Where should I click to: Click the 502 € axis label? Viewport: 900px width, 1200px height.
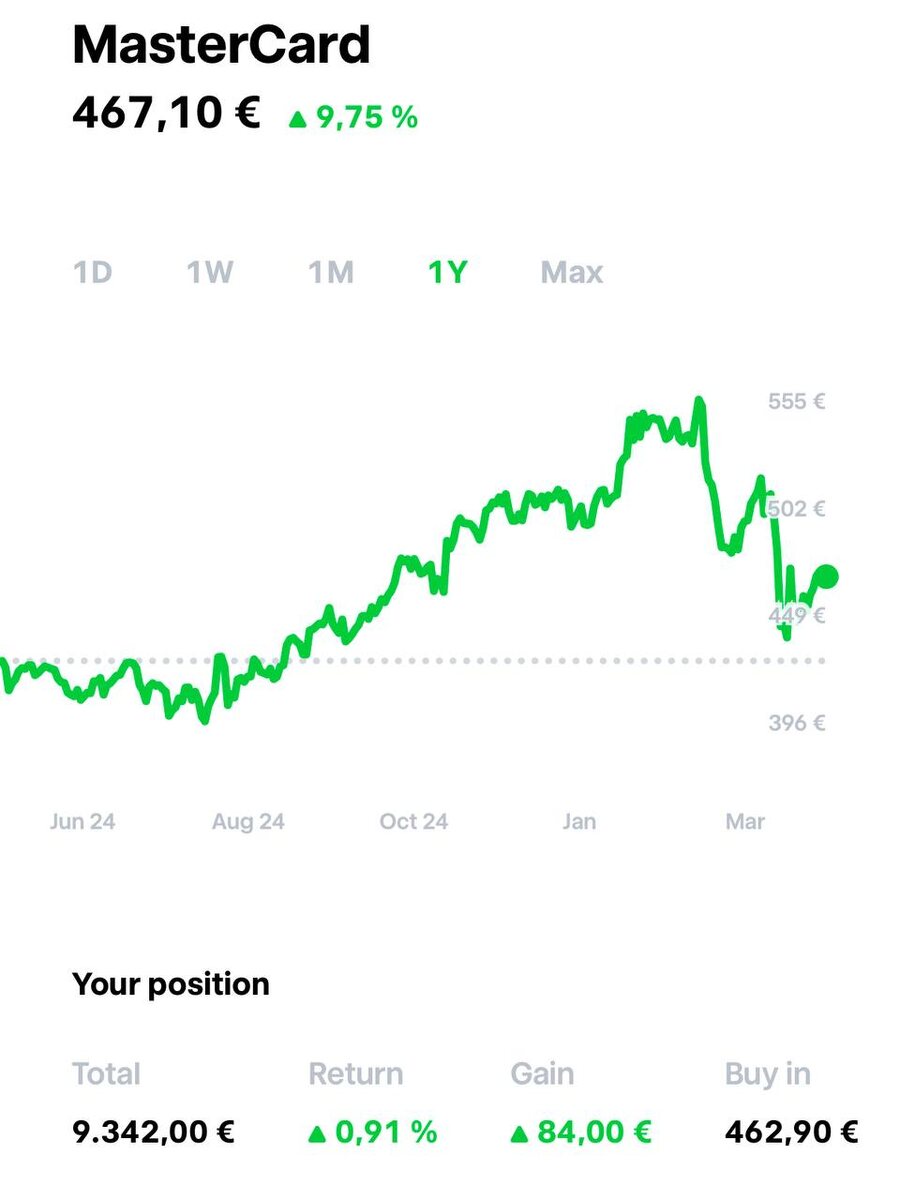pos(796,509)
